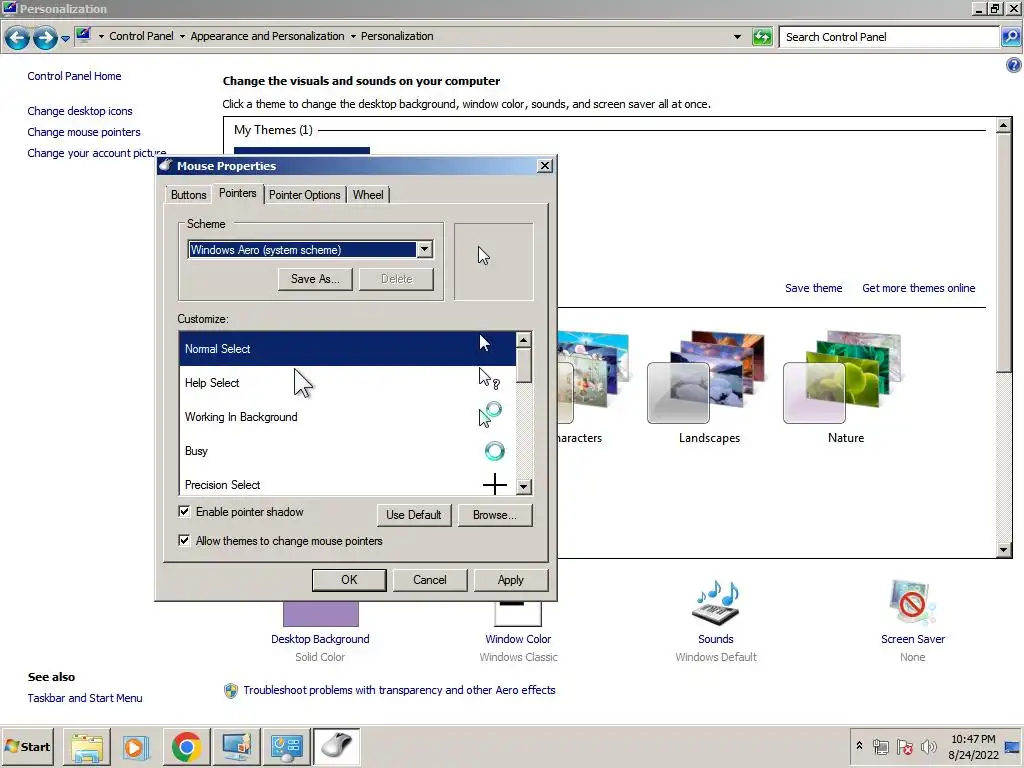Screen dimensions: 1024x768
Task: Click the Cancel button
Action: point(430,580)
